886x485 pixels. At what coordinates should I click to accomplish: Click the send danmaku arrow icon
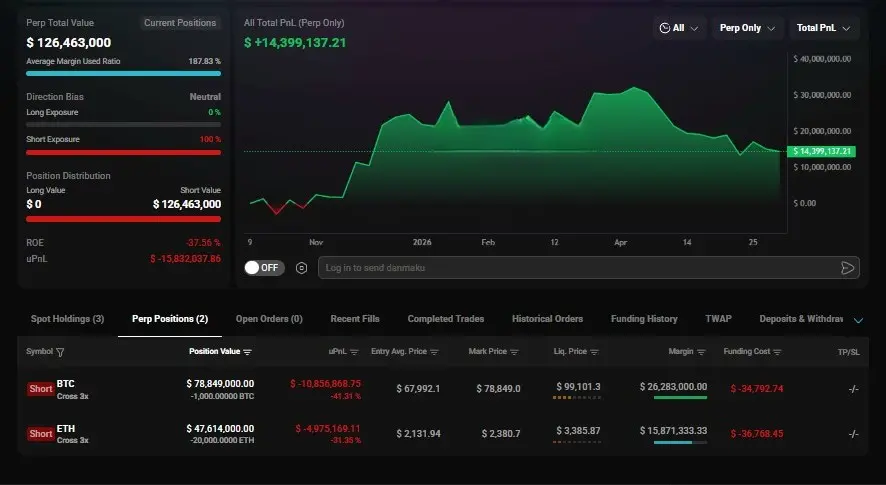click(847, 268)
